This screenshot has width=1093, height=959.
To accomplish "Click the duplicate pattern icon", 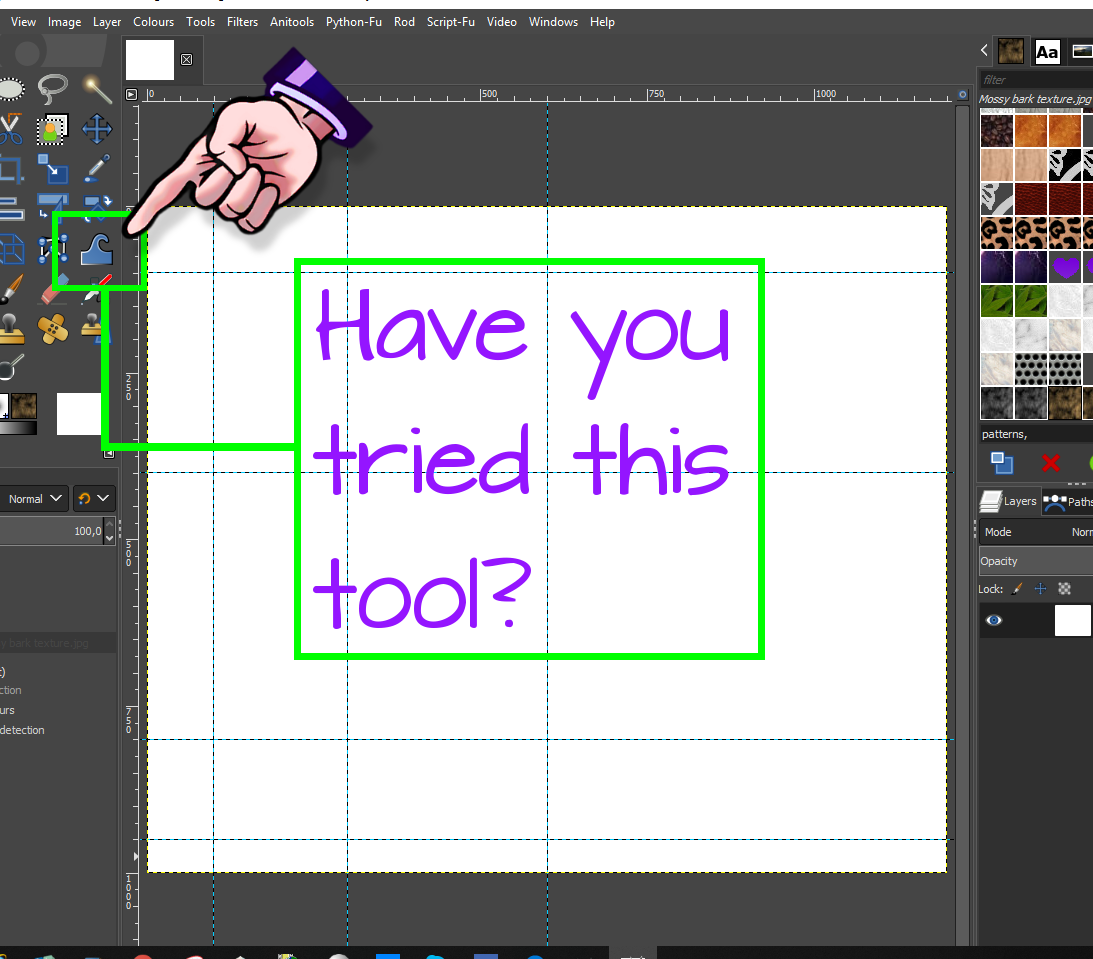I will [1002, 463].
